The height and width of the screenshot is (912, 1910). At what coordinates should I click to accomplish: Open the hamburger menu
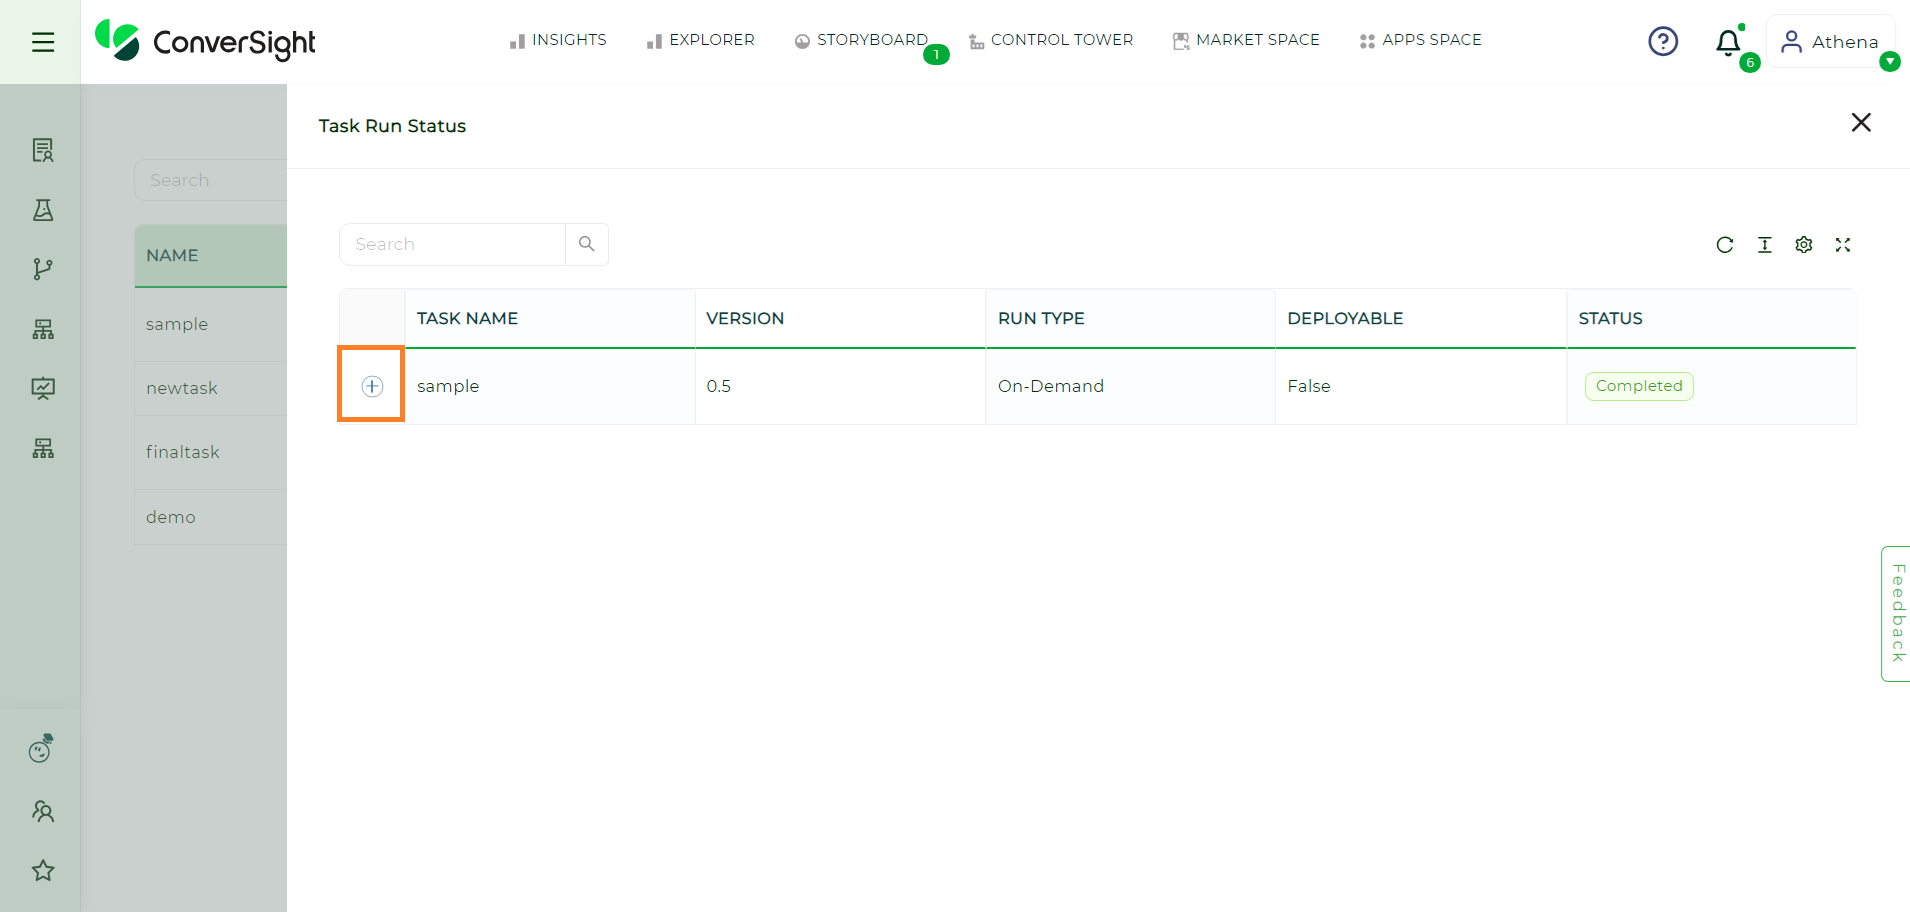(x=42, y=42)
